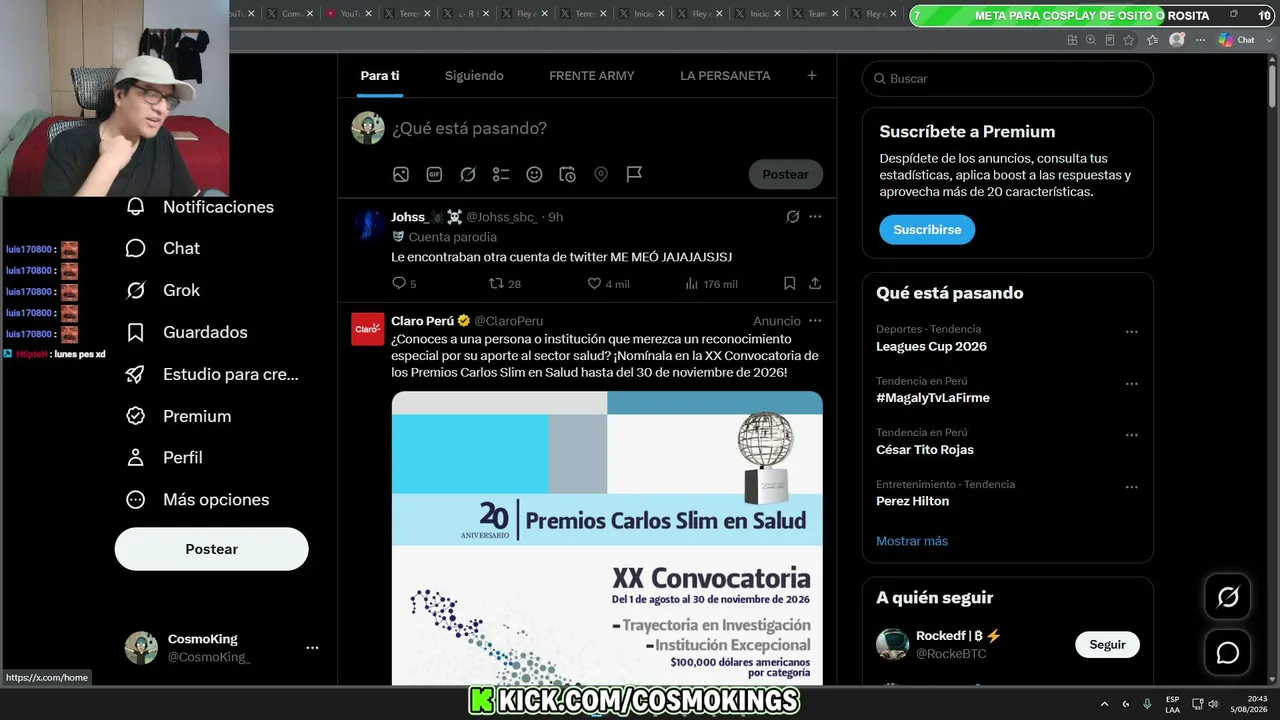Add a GIF to the post
1280x720 pixels.
[x=434, y=174]
